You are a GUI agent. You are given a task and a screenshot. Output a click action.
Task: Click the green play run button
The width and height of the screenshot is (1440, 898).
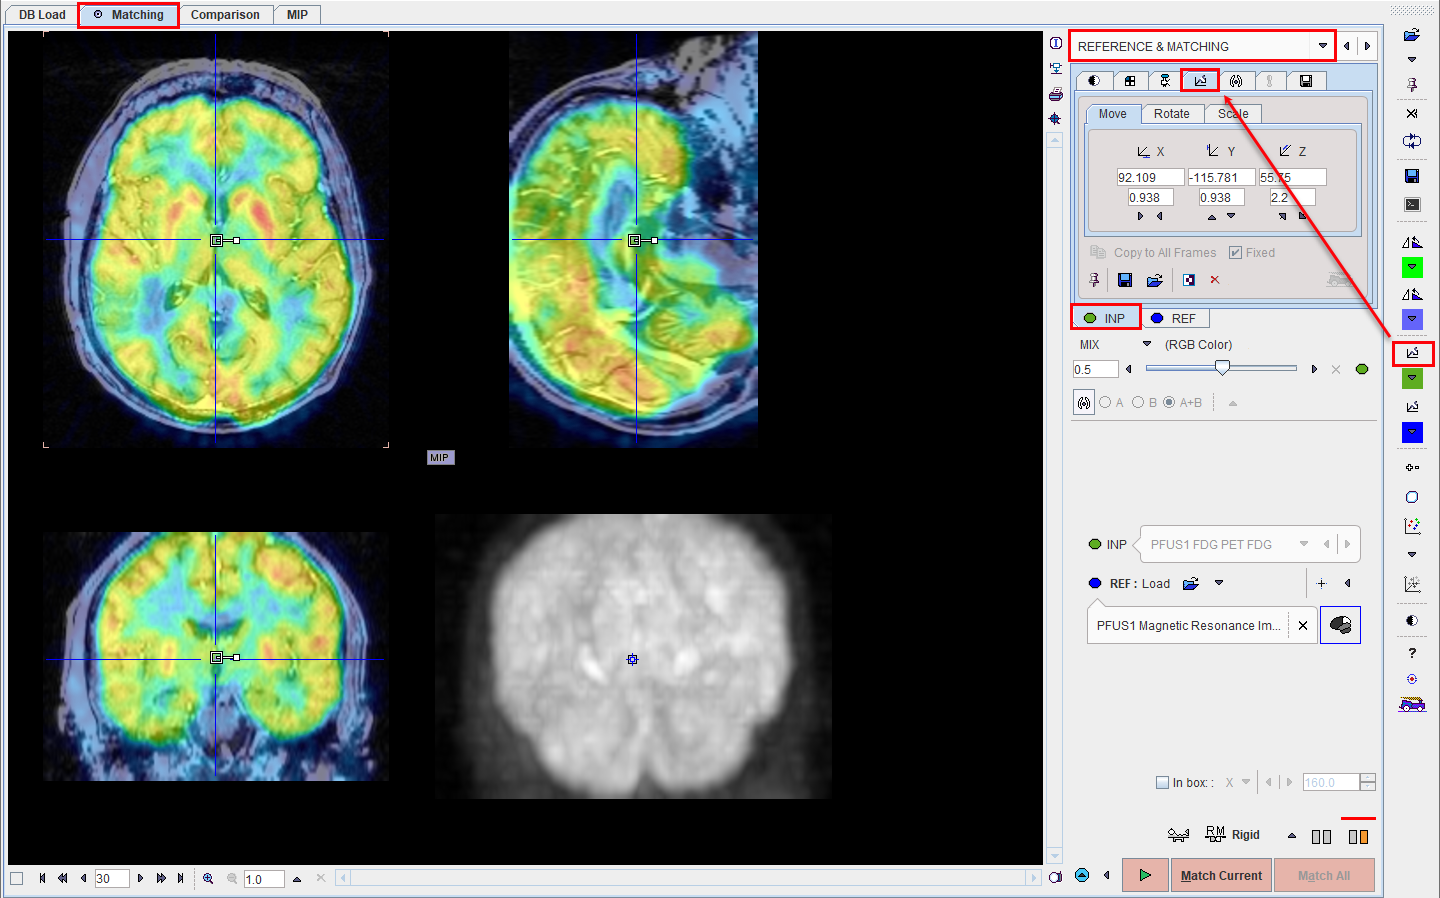(1145, 876)
